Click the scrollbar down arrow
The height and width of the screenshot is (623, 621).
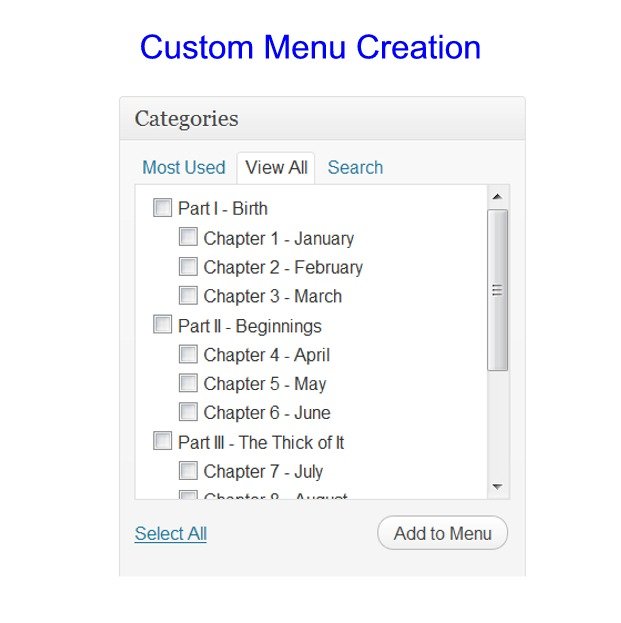497,486
